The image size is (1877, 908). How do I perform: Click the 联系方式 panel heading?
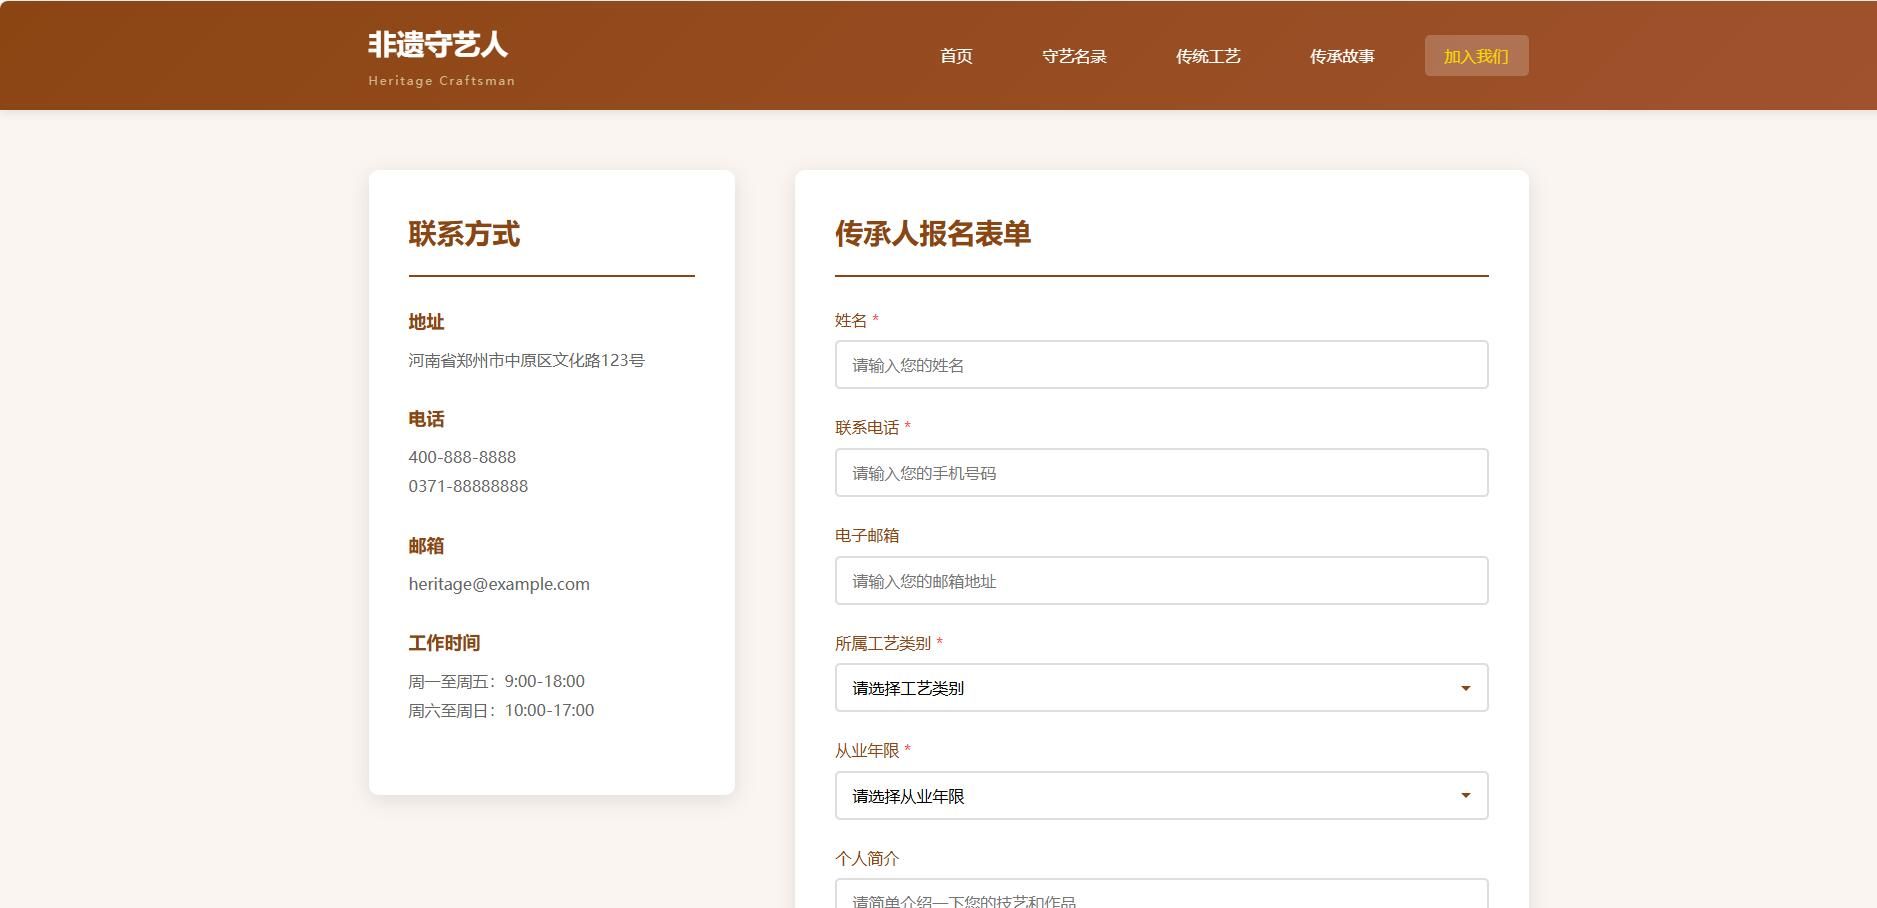pos(464,234)
